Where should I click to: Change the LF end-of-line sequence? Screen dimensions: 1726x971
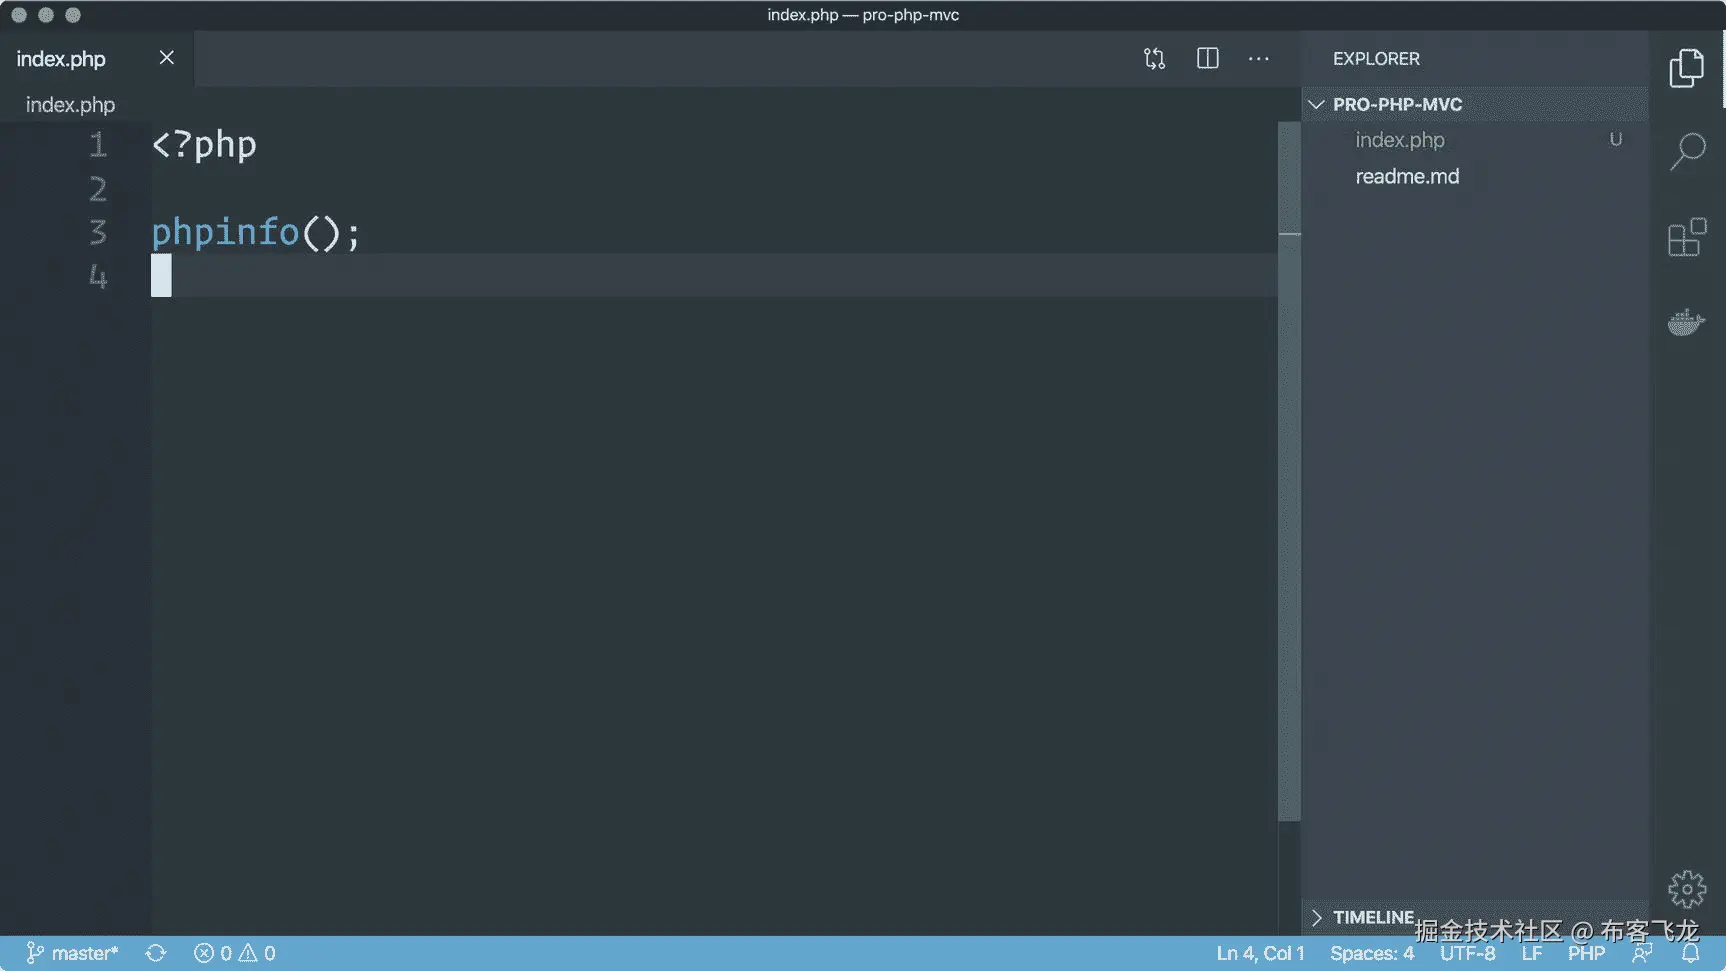coord(1532,953)
